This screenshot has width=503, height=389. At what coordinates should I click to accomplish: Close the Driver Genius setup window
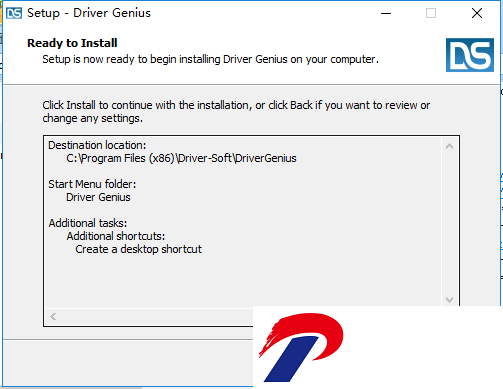[477, 13]
